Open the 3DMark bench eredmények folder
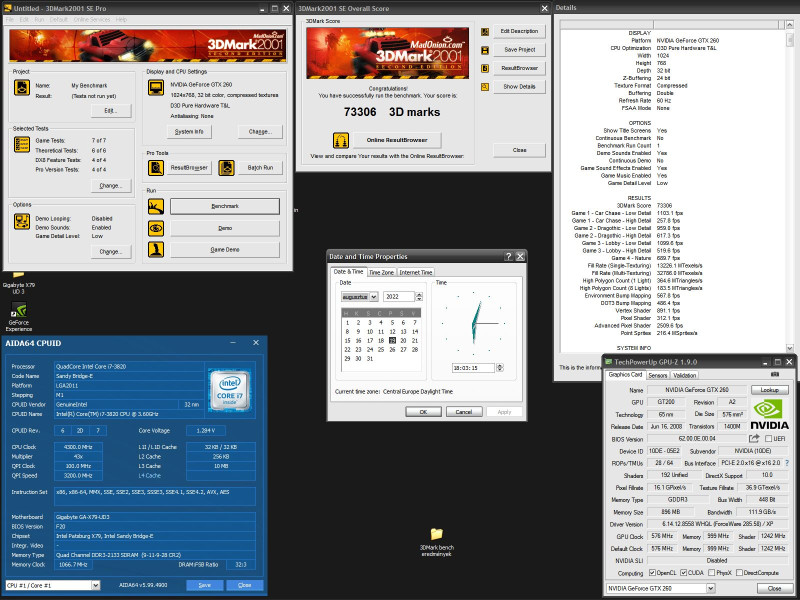 (x=437, y=542)
